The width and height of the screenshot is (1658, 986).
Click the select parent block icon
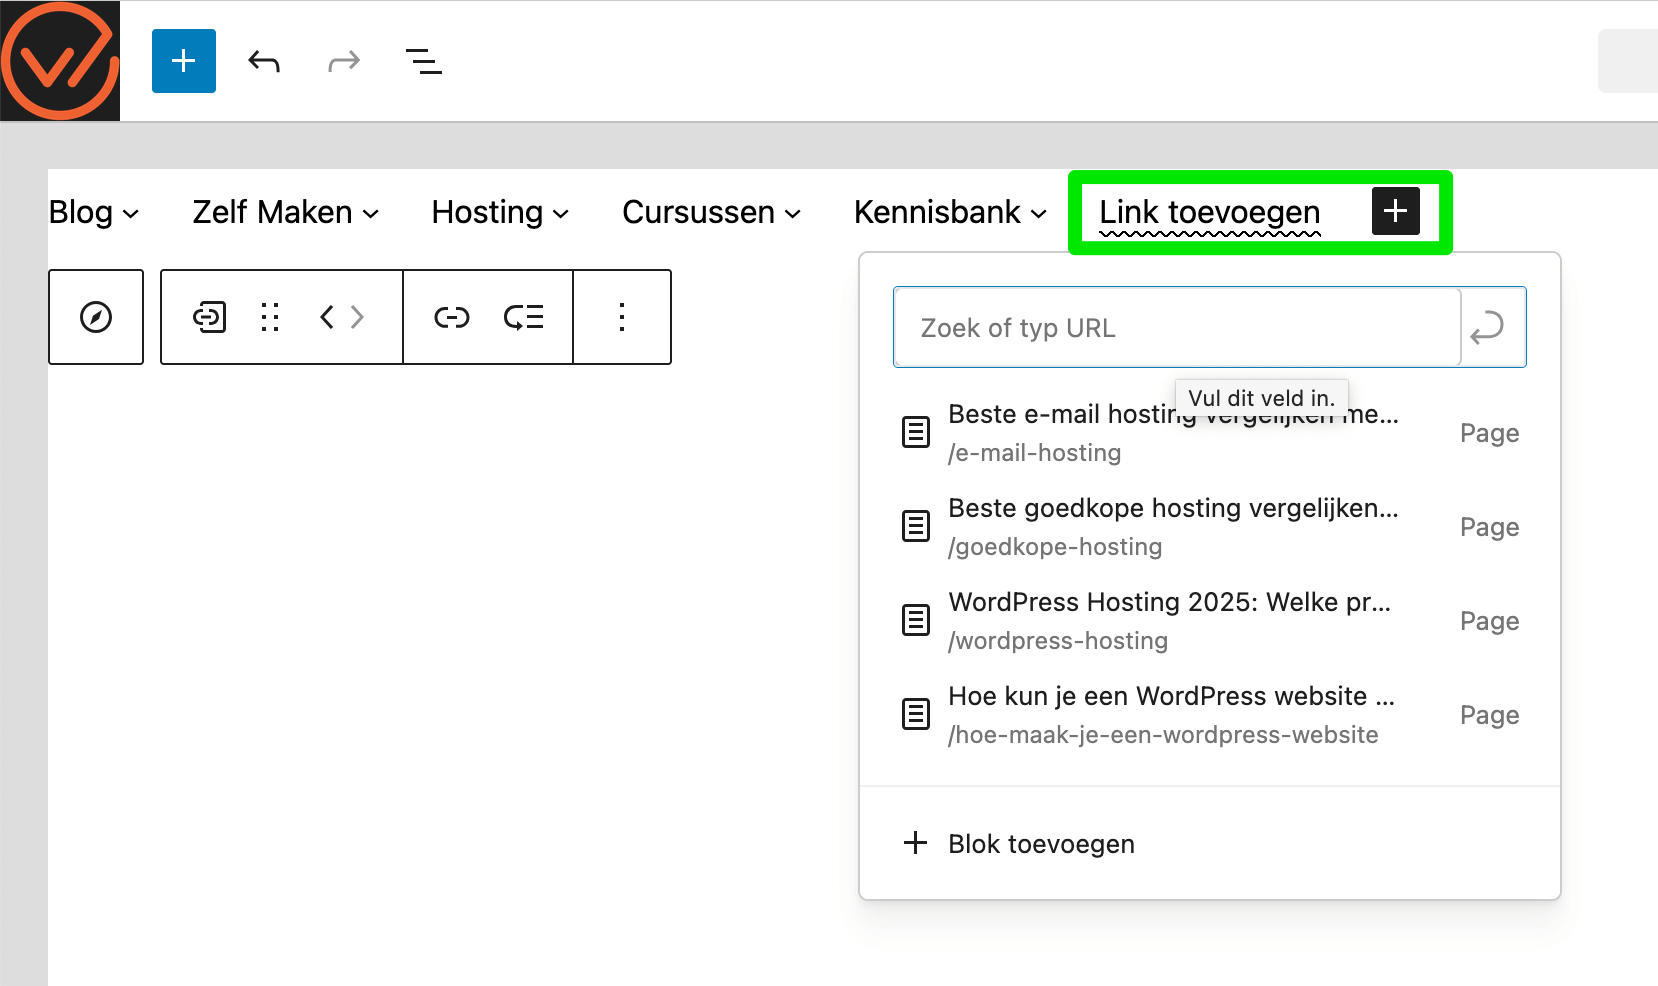point(208,317)
